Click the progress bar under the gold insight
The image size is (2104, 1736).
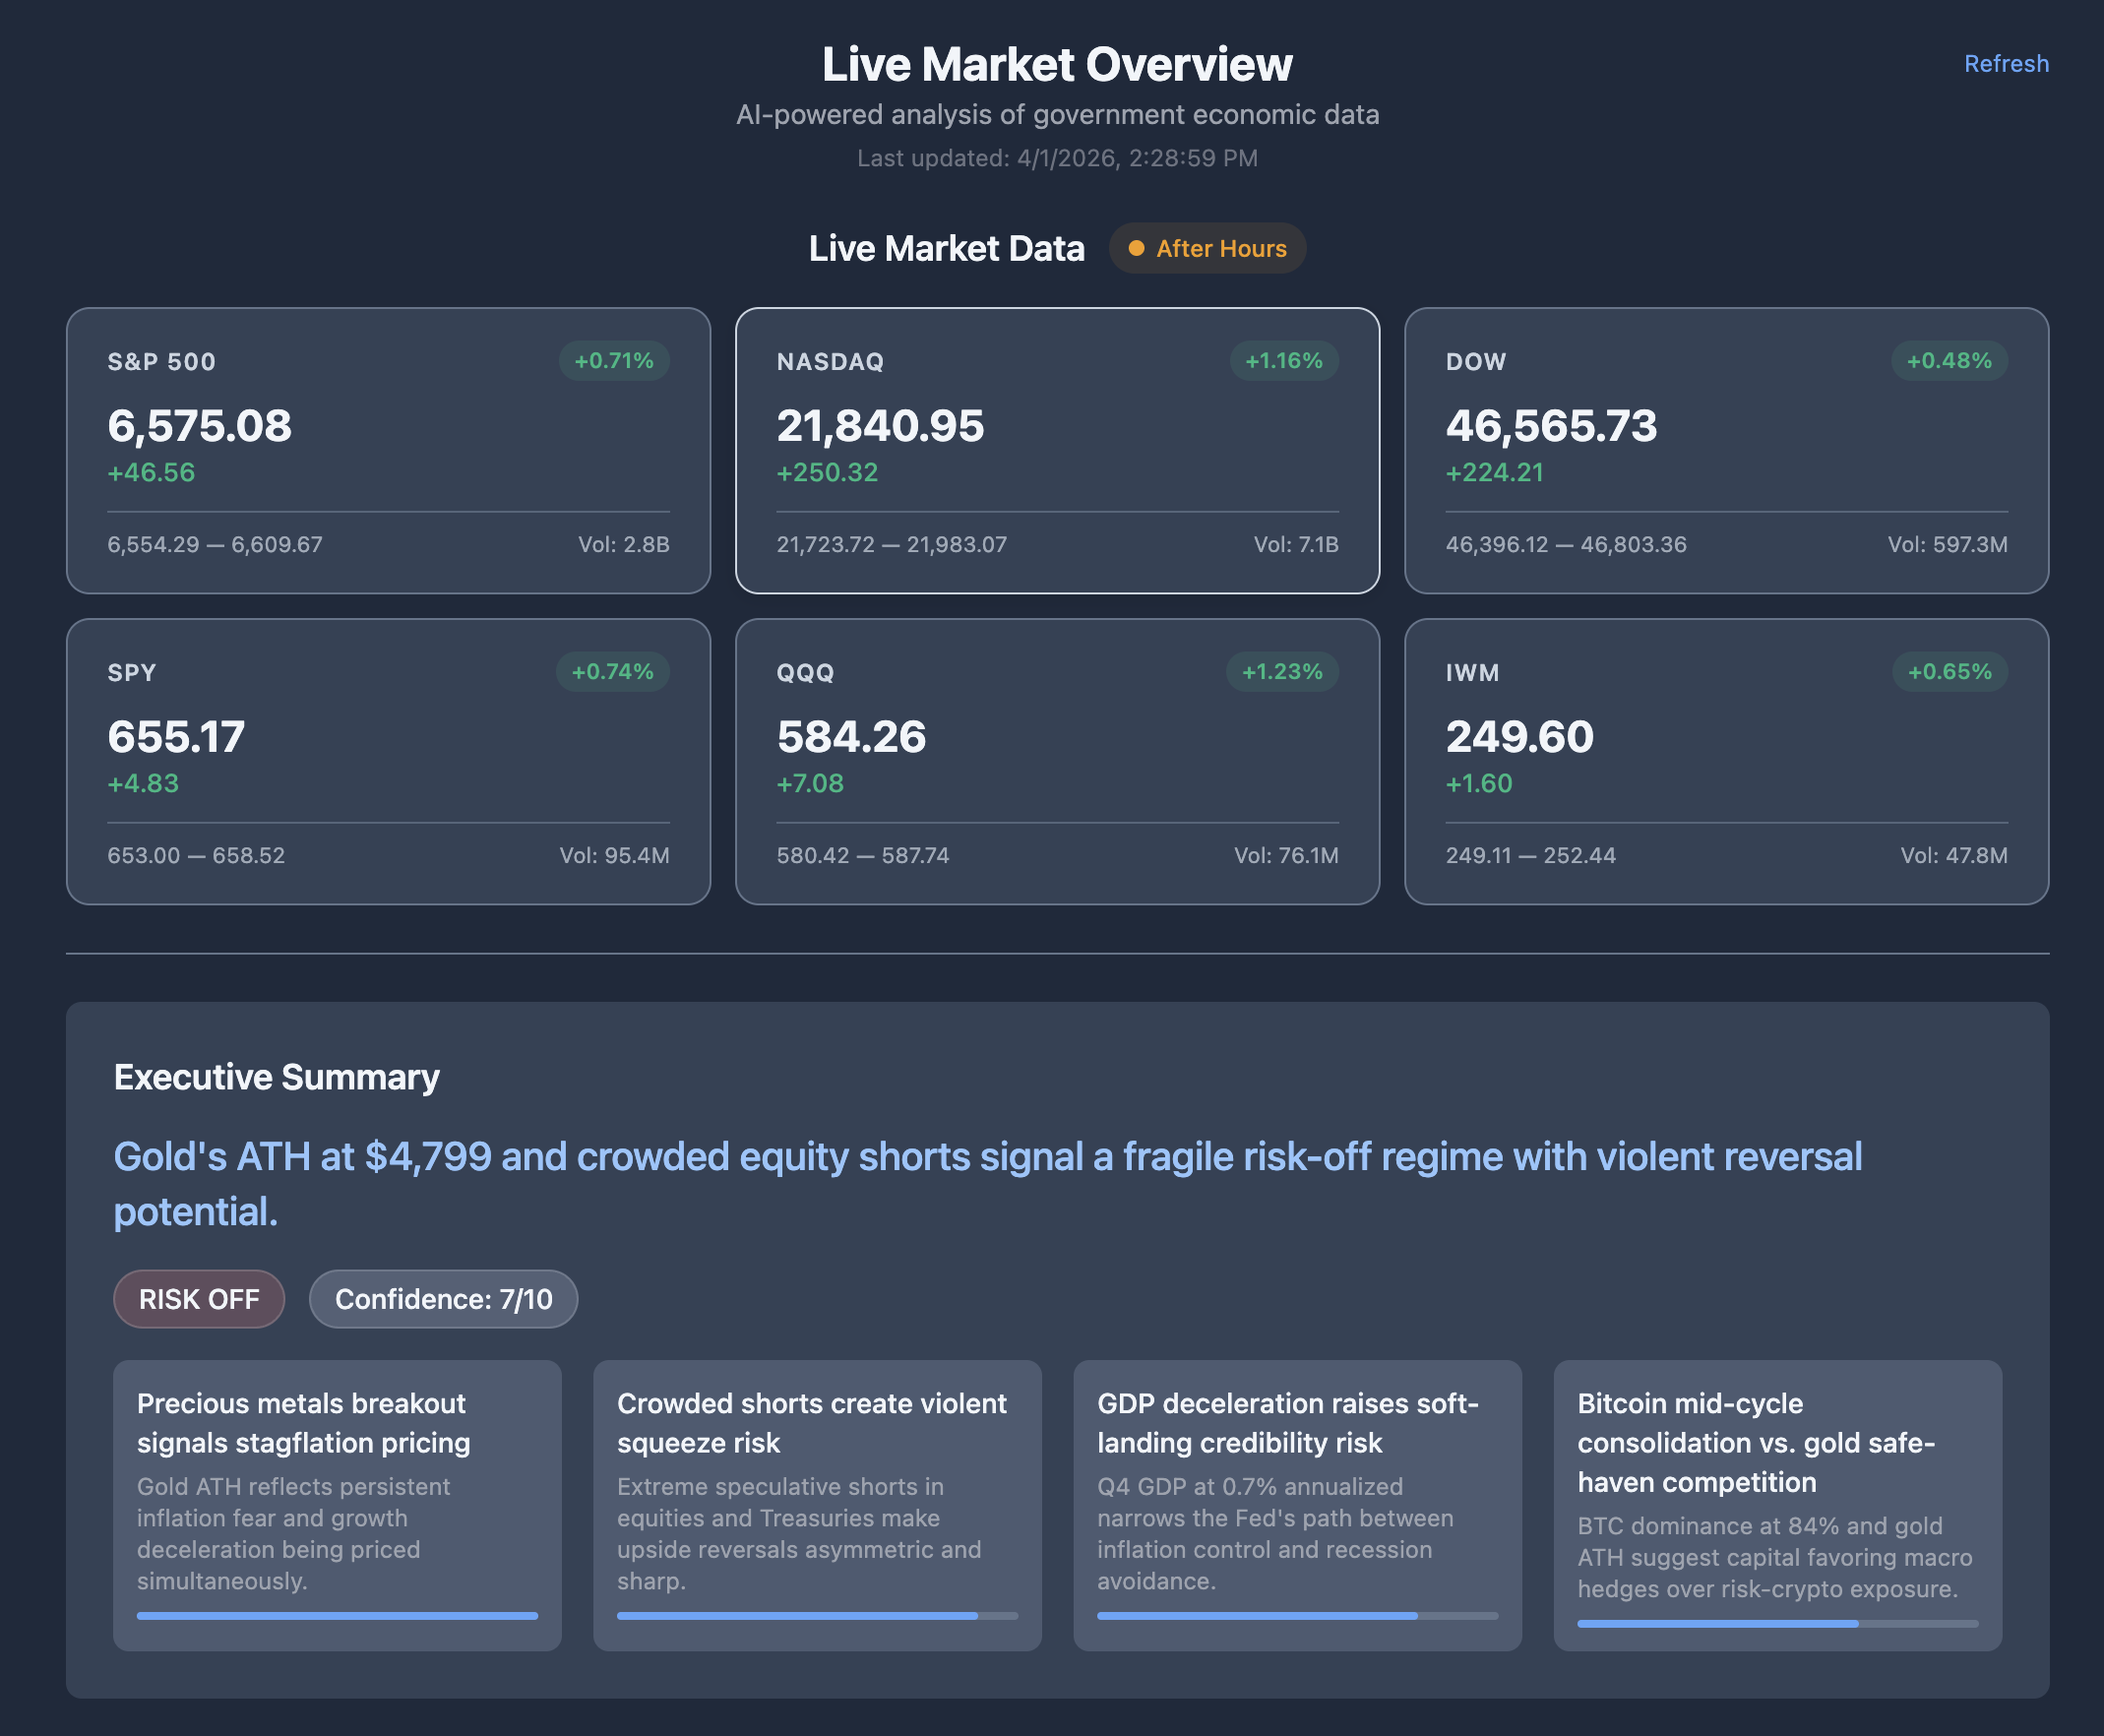point(337,1616)
